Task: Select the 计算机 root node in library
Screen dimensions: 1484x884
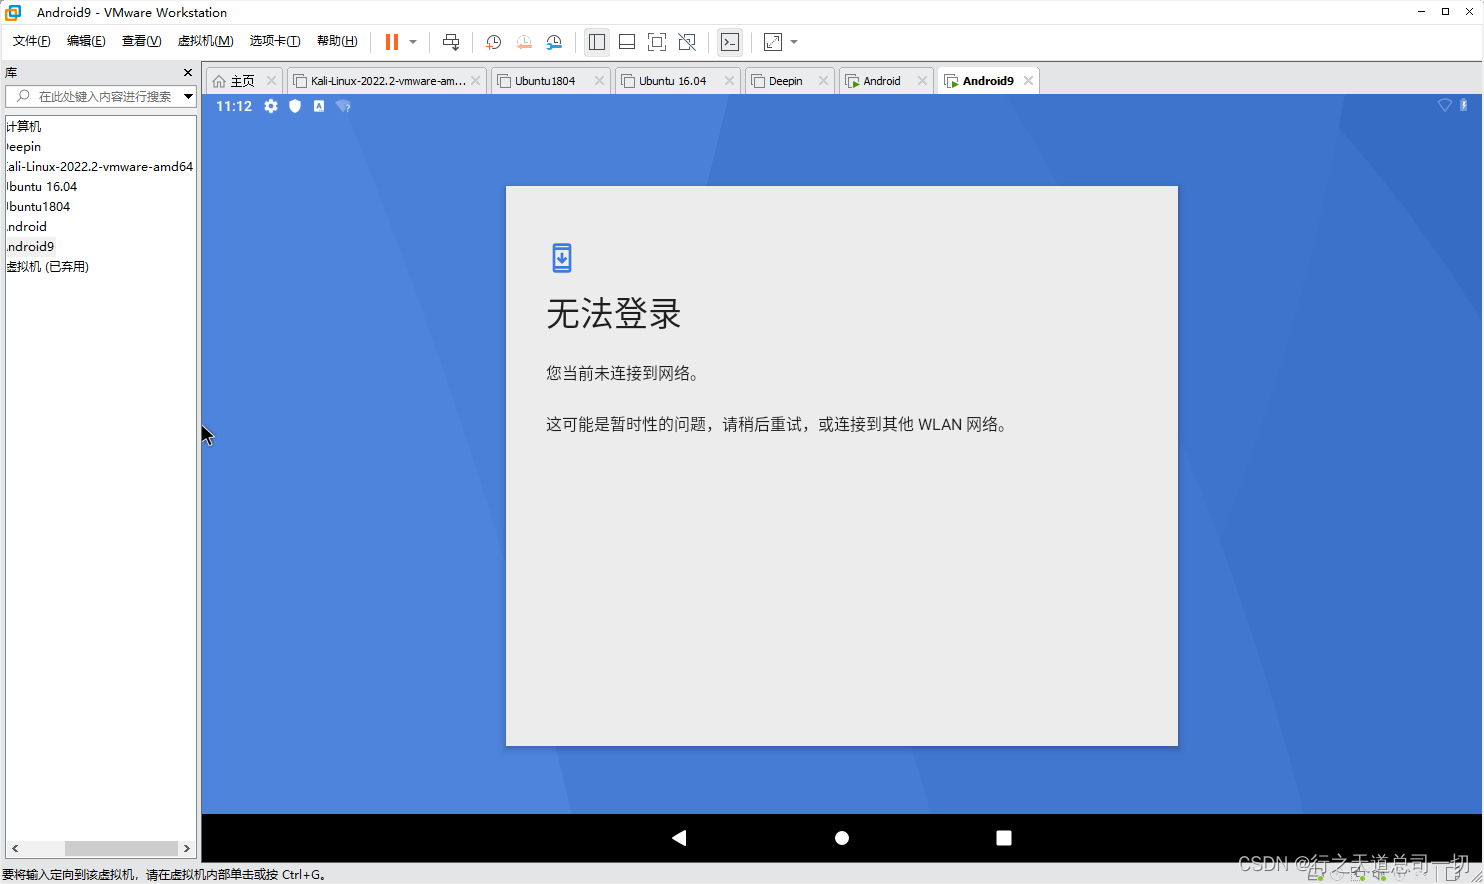Action: click(x=24, y=126)
